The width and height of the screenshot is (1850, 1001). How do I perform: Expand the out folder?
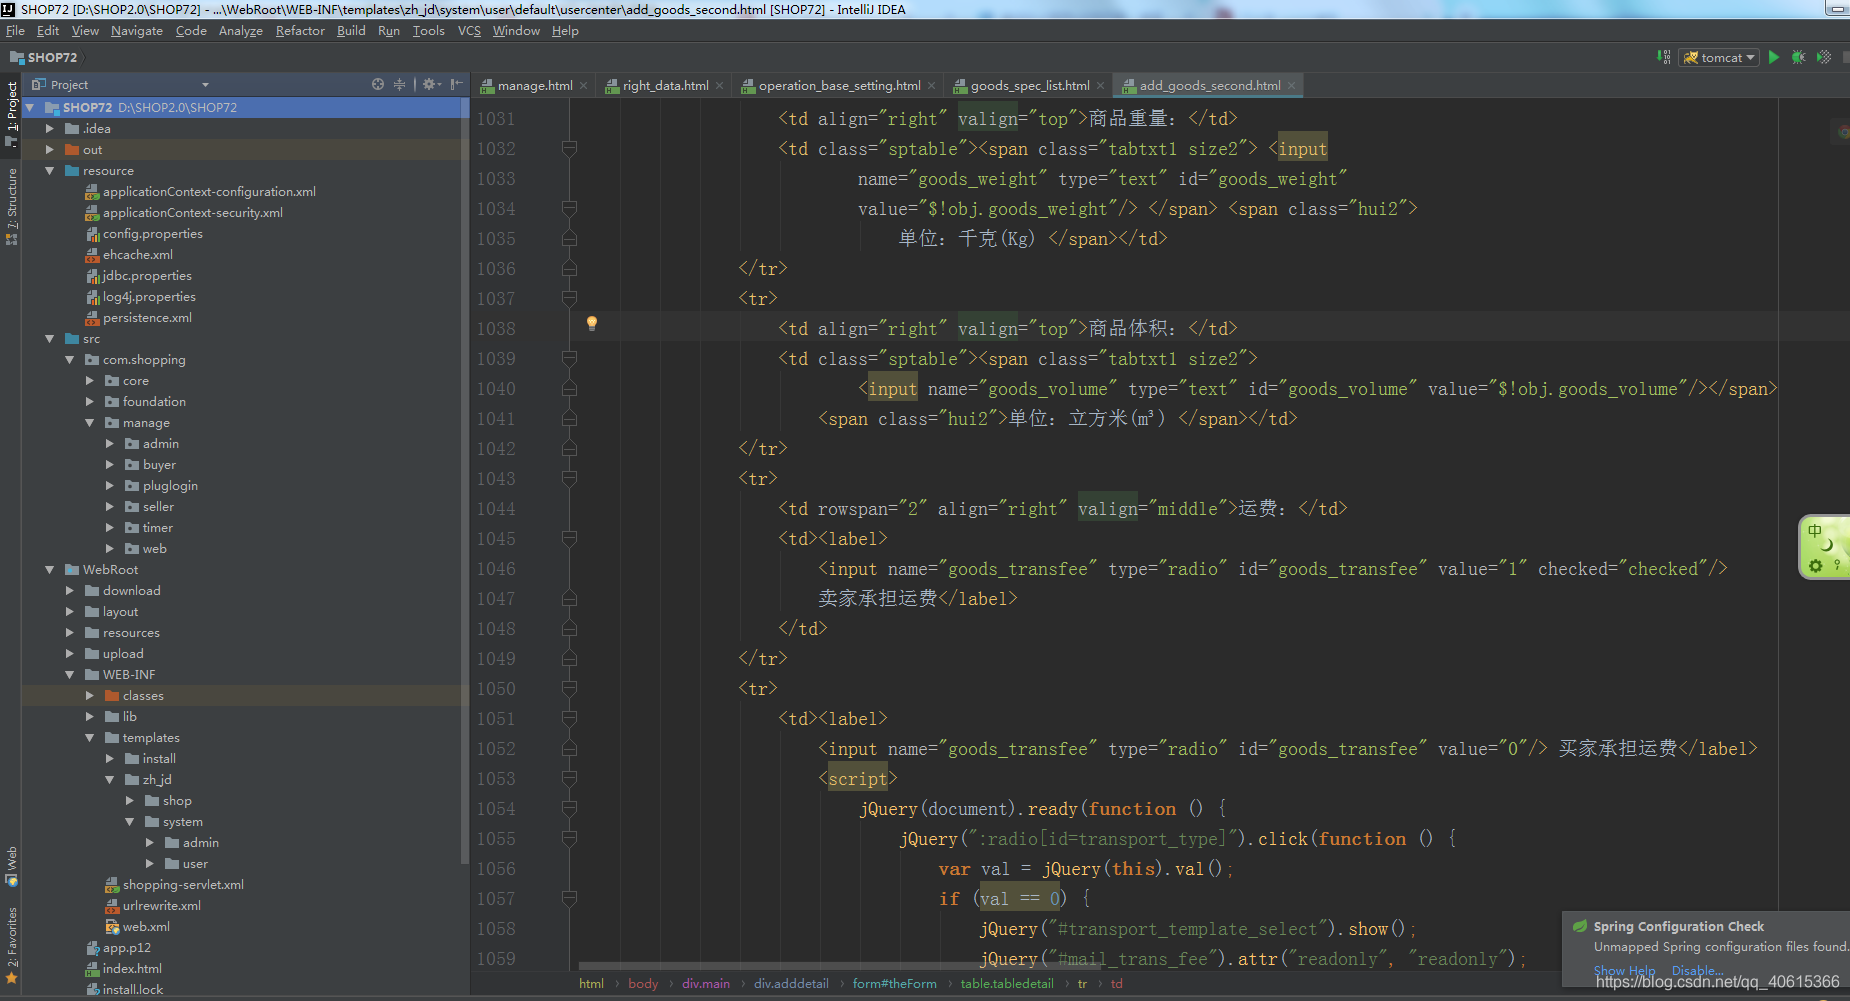pyautogui.click(x=50, y=149)
